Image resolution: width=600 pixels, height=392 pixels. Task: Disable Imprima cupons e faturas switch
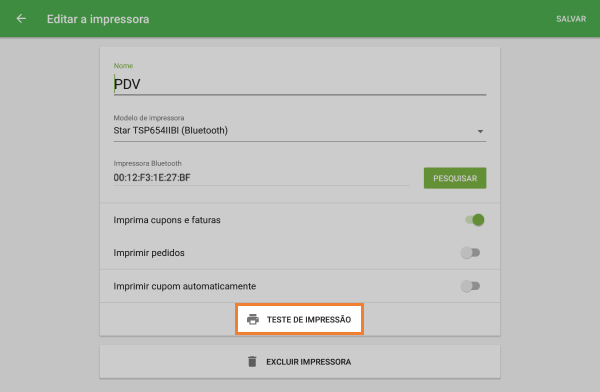click(x=474, y=220)
